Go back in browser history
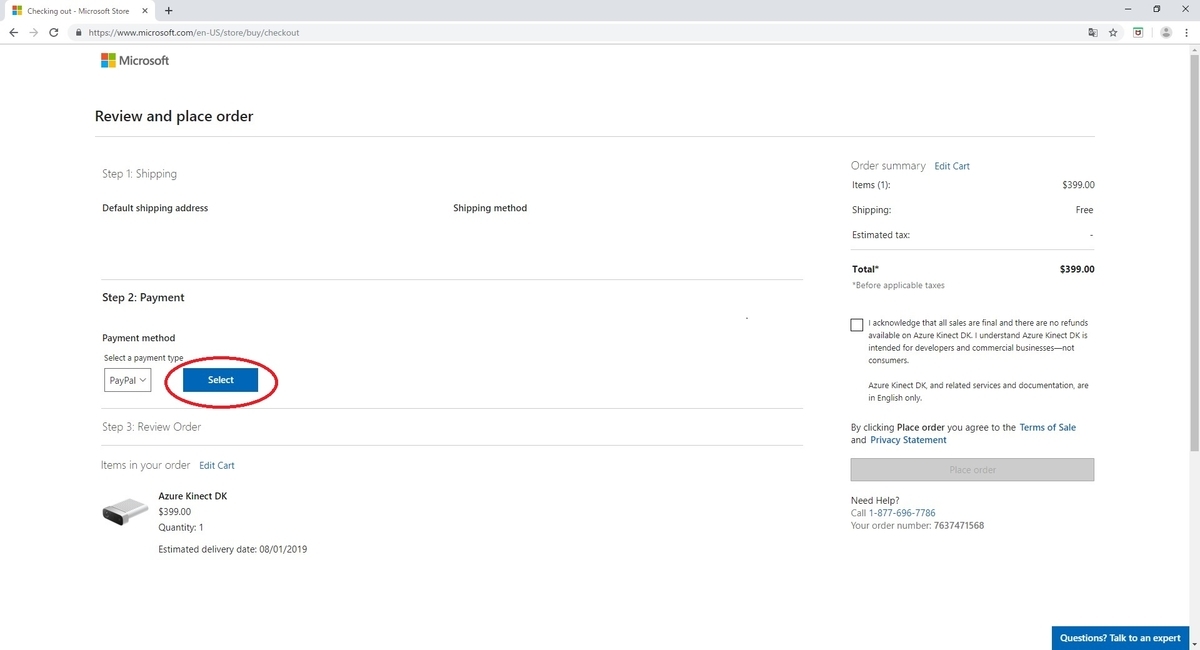This screenshot has height=650, width=1200. [14, 32]
